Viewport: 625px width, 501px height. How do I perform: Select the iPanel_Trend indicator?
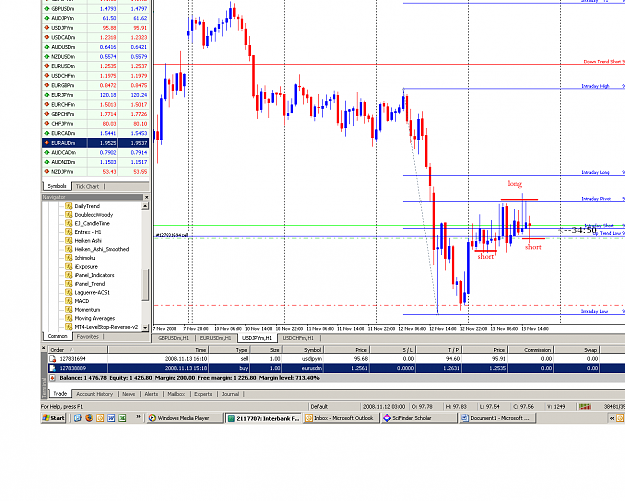pos(90,284)
